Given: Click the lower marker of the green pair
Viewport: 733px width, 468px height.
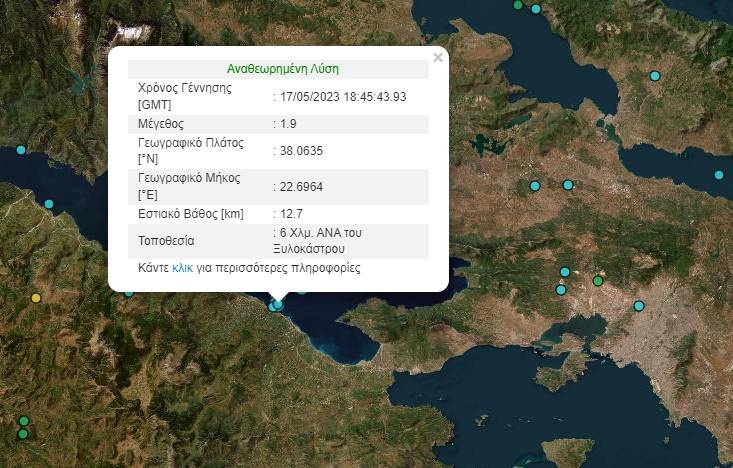Looking at the screenshot, I should (x=22, y=434).
